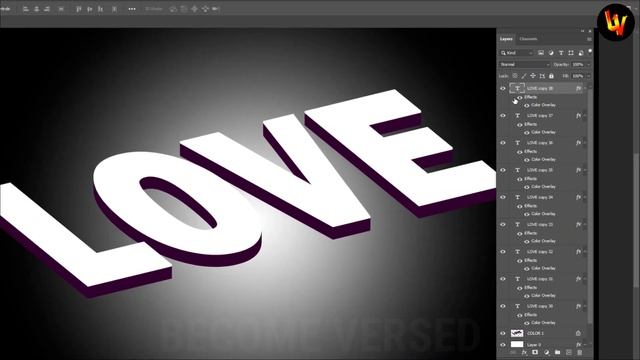This screenshot has height=360, width=640.
Task: Select the 3D video camera zoom icon
Action: click(x=216, y=9)
